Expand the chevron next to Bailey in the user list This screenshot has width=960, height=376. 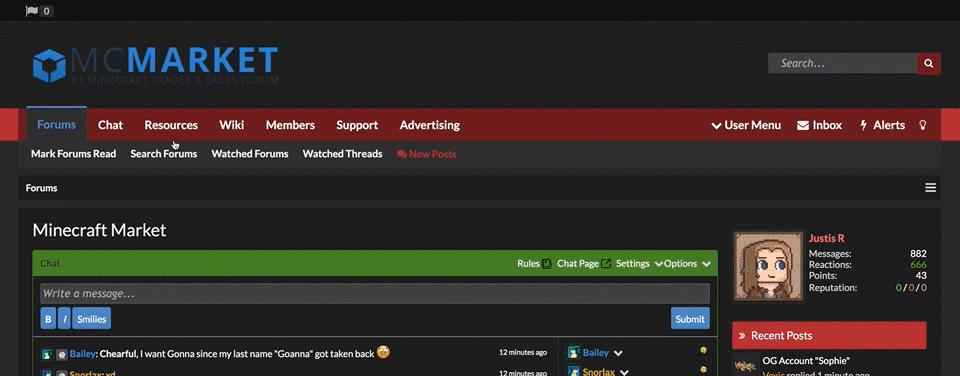pos(618,353)
